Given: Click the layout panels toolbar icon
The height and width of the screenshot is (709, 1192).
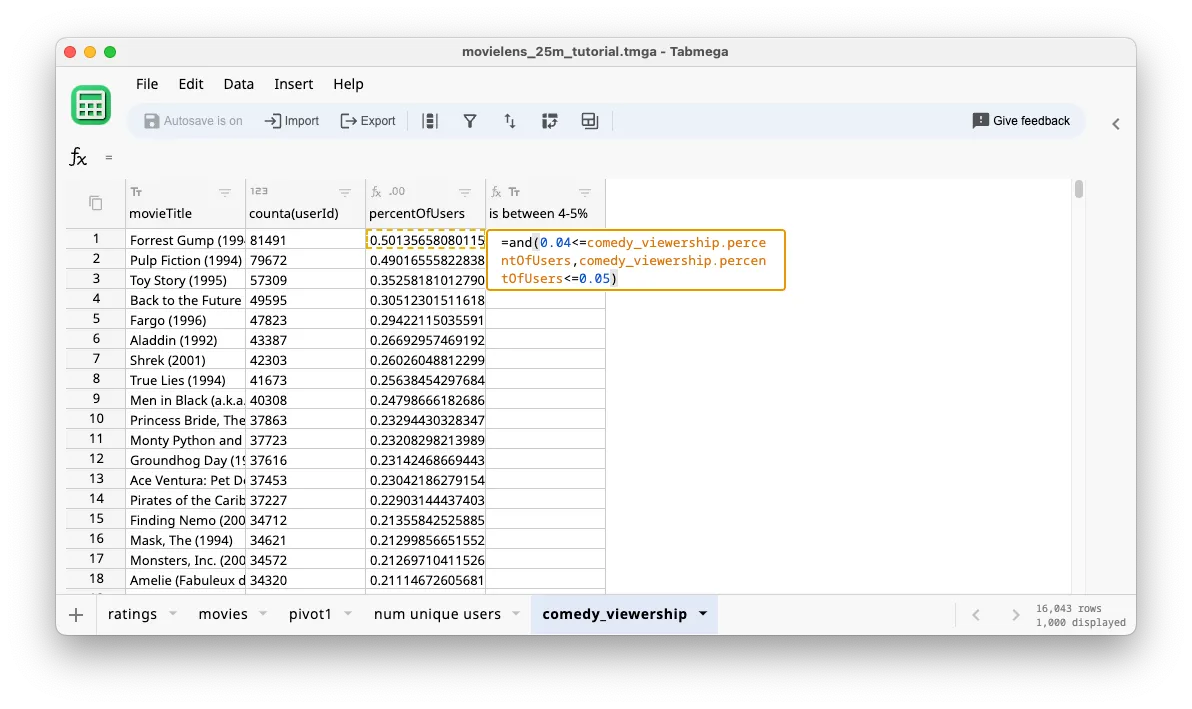Looking at the screenshot, I should (589, 120).
